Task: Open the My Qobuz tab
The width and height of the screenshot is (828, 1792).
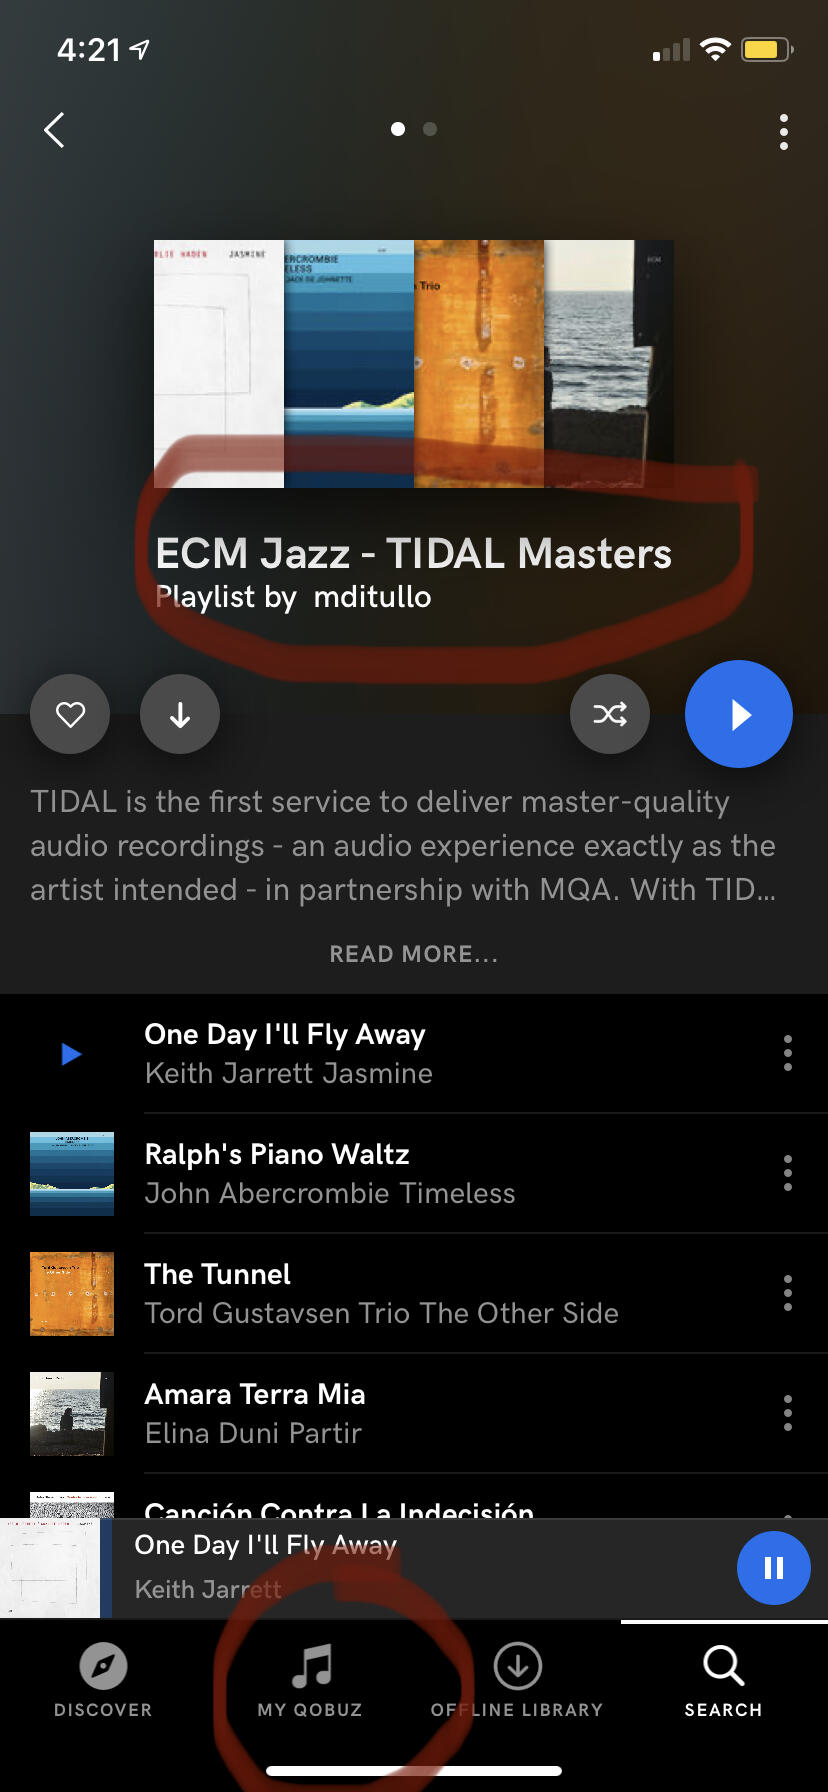Action: point(310,1682)
